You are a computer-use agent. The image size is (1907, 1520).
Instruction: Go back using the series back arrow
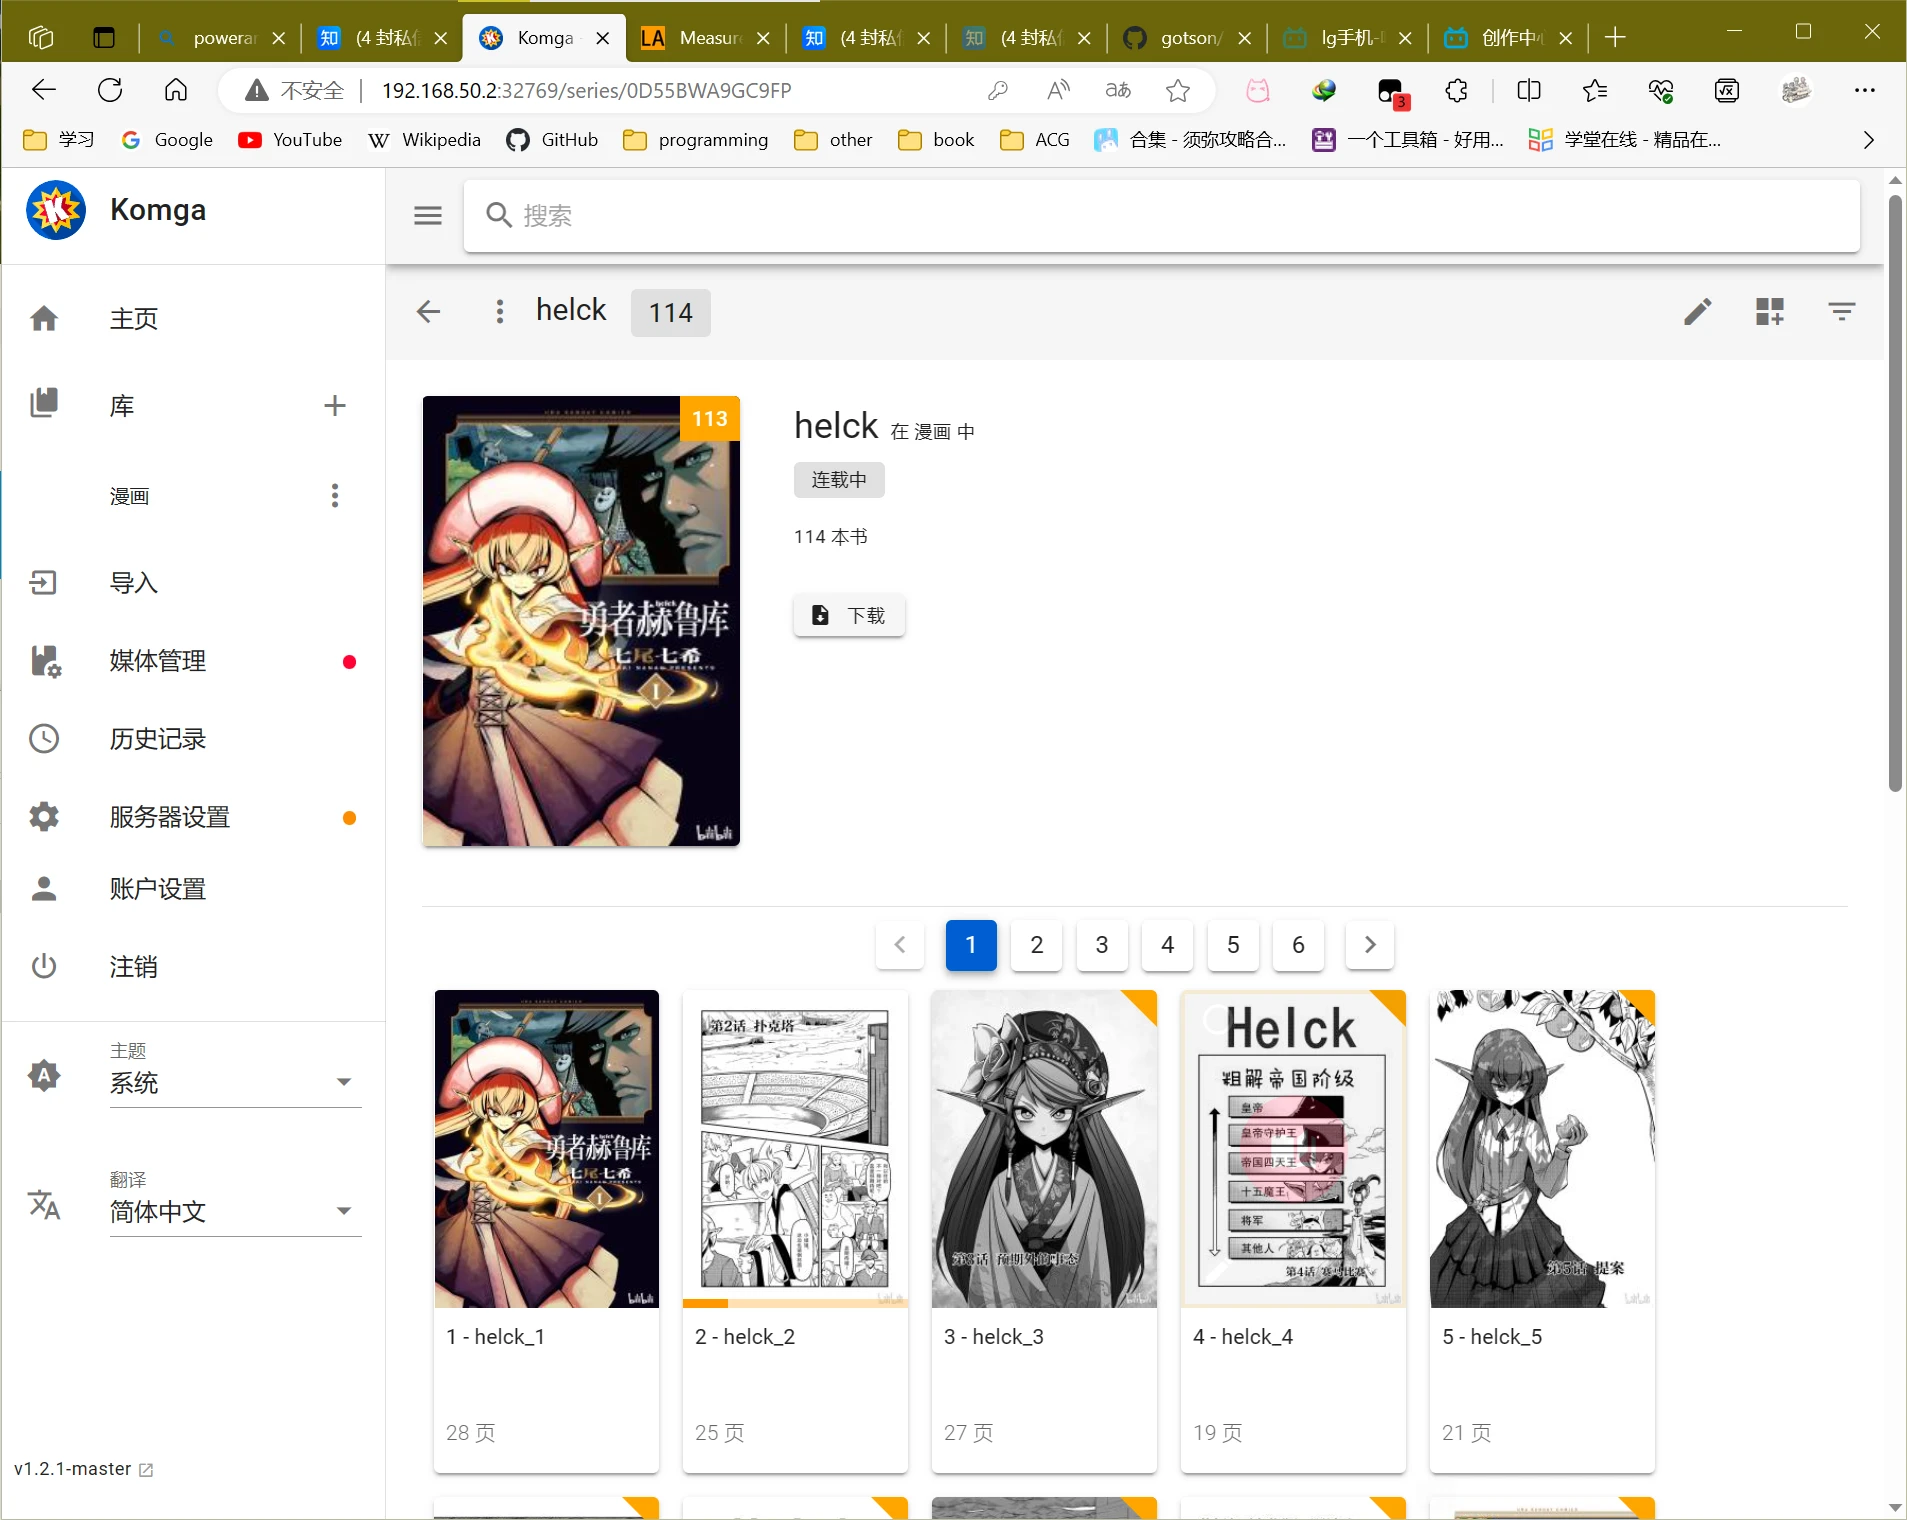point(428,312)
